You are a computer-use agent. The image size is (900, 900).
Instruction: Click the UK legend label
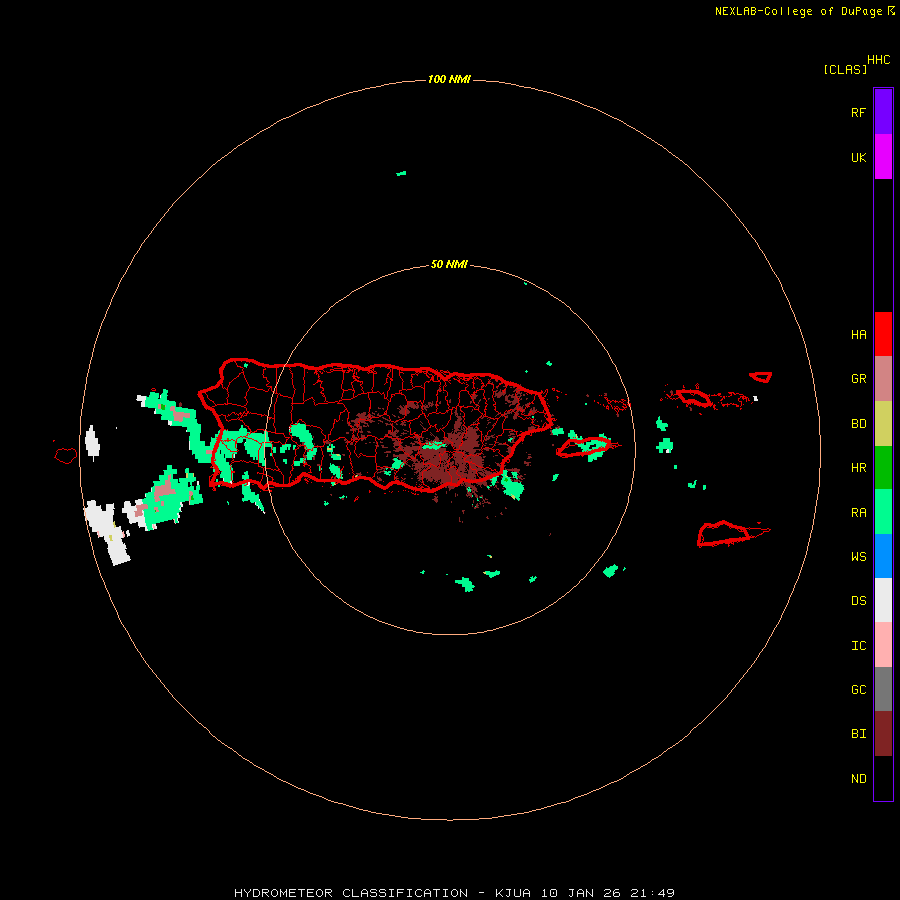tap(858, 157)
